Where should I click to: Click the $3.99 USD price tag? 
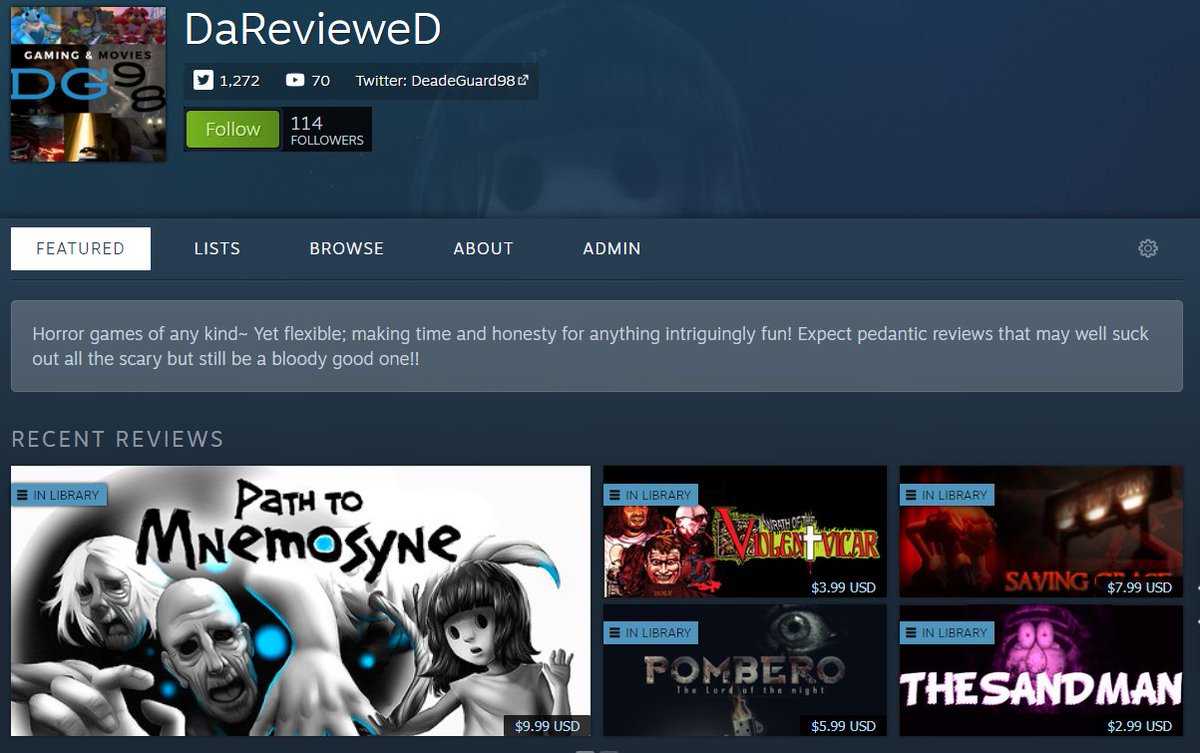(x=843, y=587)
